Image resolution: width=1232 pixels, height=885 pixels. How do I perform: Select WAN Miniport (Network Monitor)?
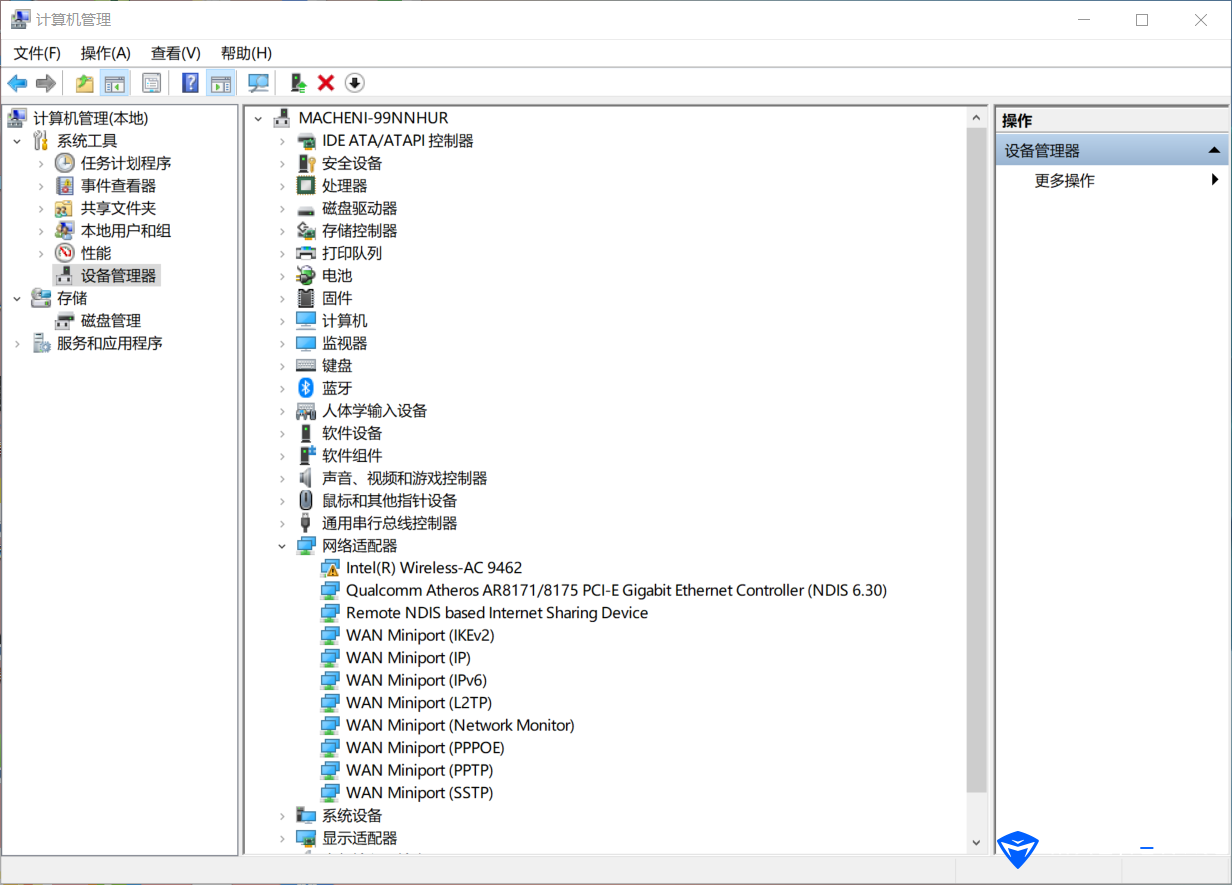[460, 726]
